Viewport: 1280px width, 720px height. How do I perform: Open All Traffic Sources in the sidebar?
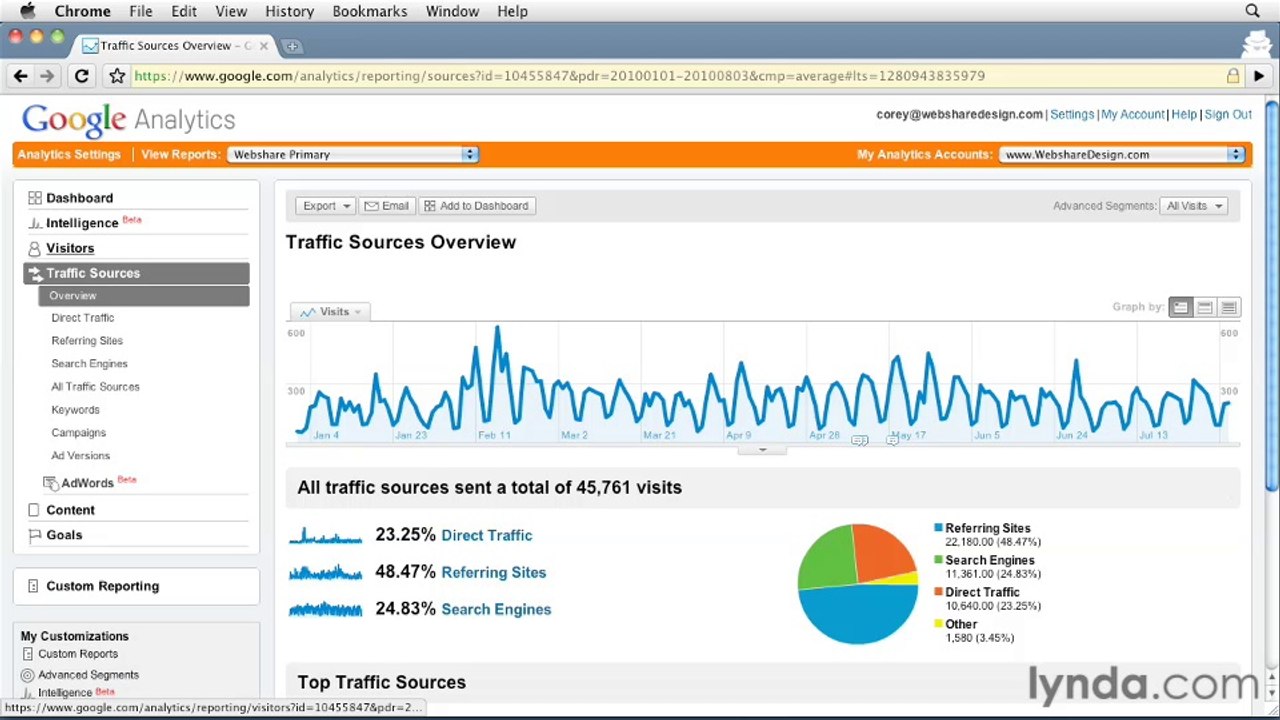pyautogui.click(x=95, y=387)
